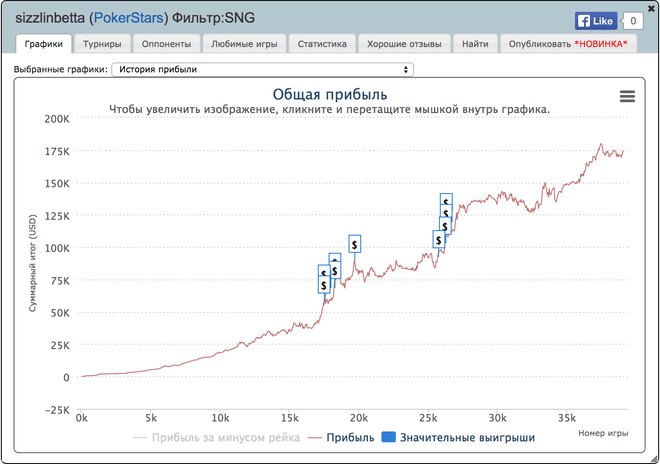The image size is (660, 464).
Task: Click the Выбранные графики label
Action: click(x=61, y=69)
